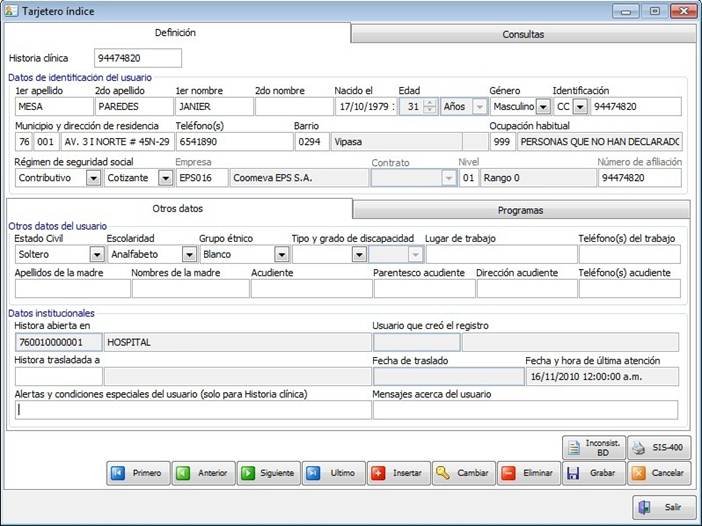
Task: Open the Tipo de discapacidad dropdown
Action: pos(359,254)
